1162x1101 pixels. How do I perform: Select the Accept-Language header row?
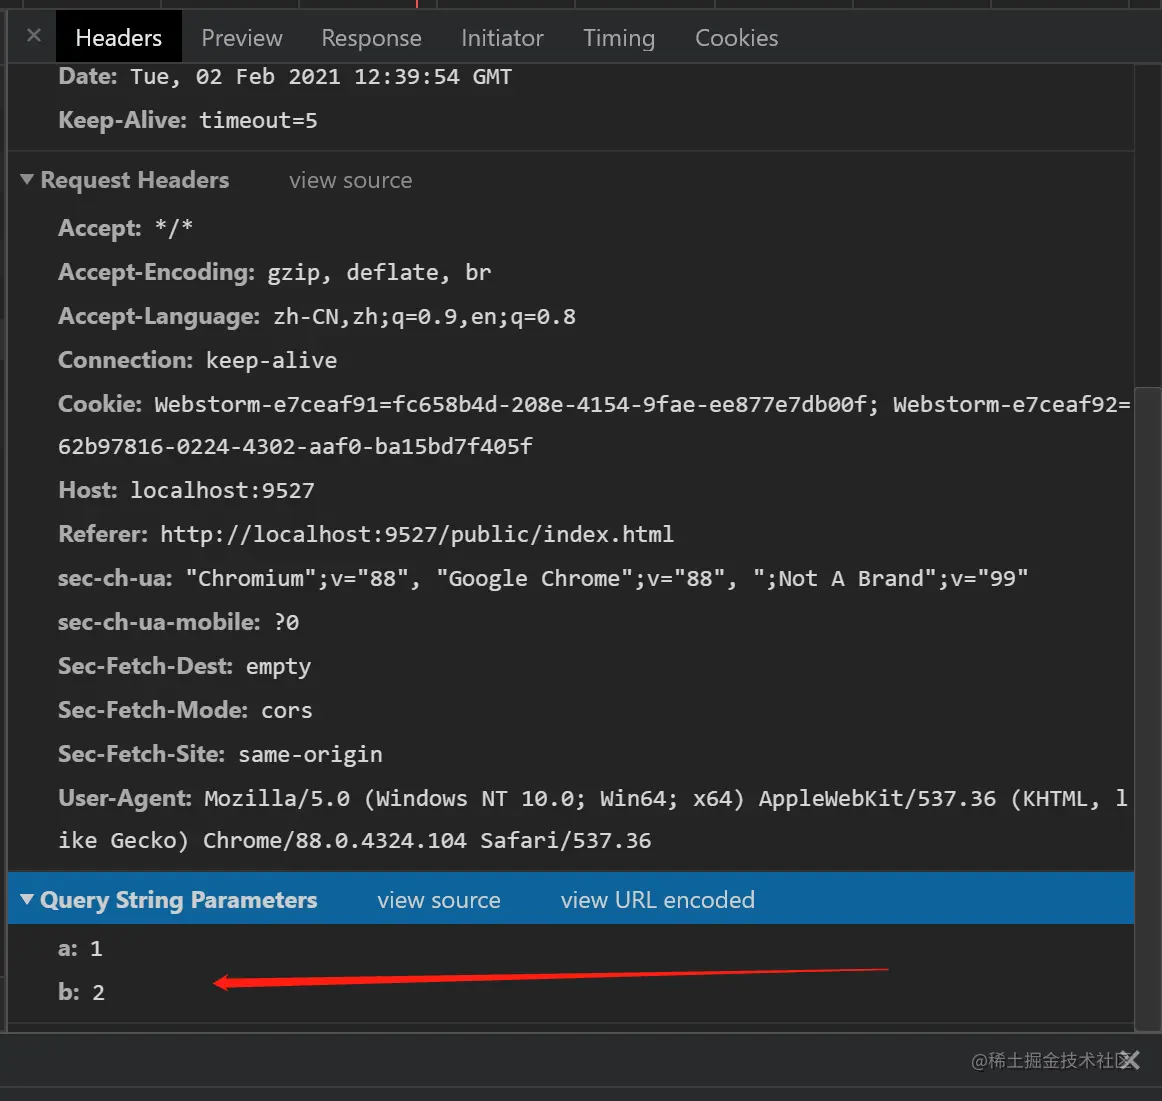[x=316, y=316]
